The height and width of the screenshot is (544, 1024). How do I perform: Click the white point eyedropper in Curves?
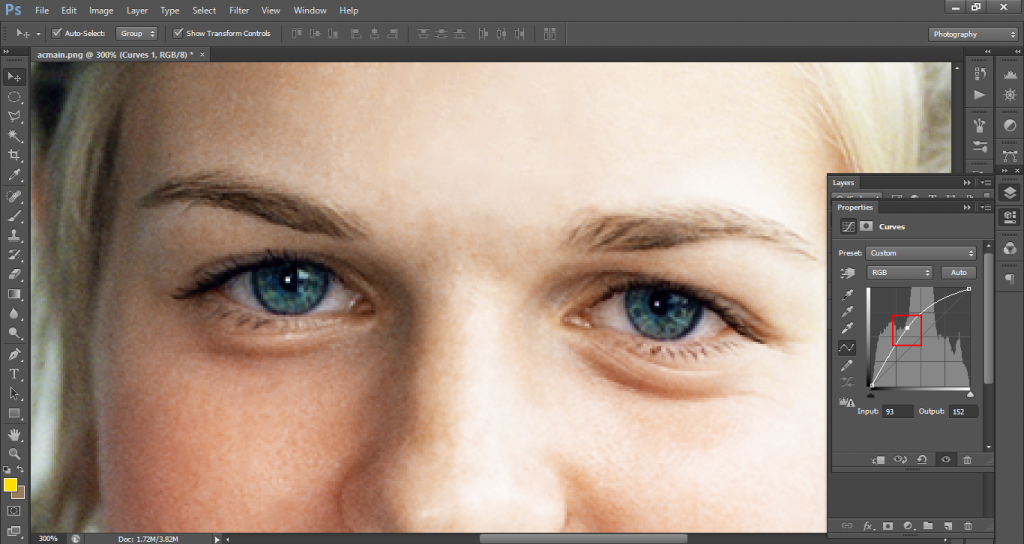847,328
